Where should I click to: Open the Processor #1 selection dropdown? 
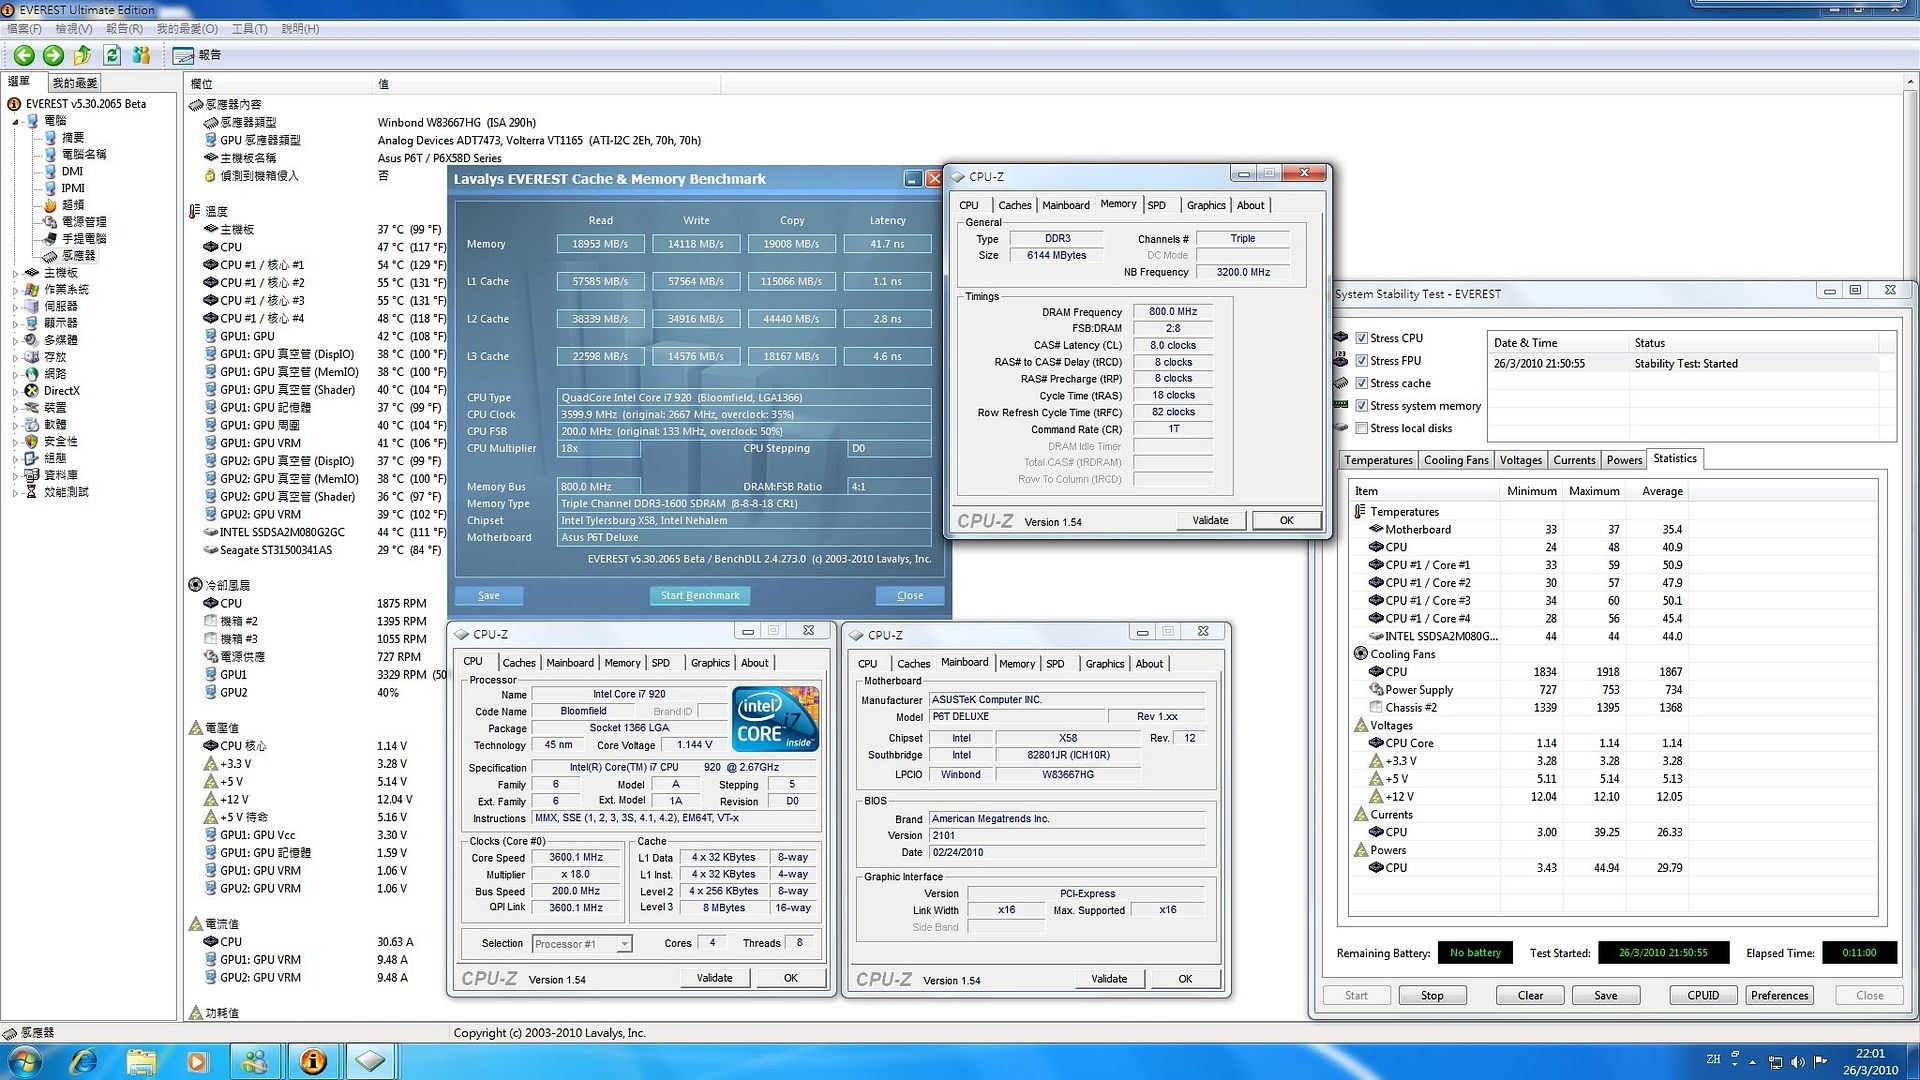[582, 944]
